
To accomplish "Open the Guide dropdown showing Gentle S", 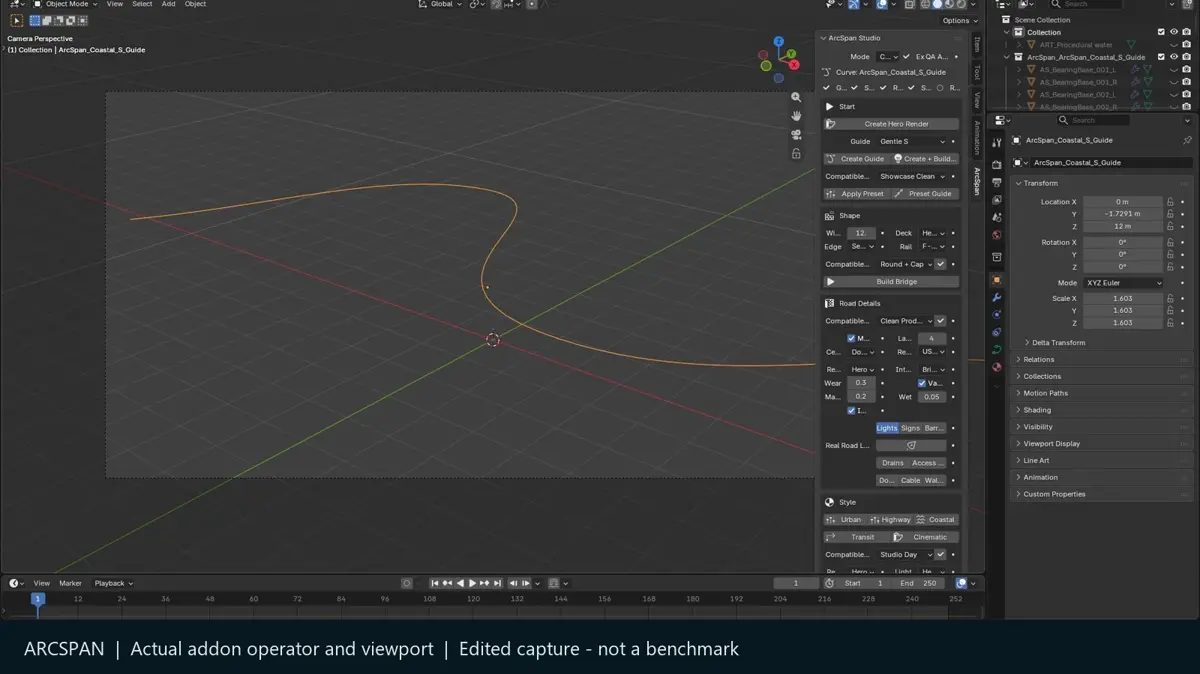I will pyautogui.click(x=911, y=142).
